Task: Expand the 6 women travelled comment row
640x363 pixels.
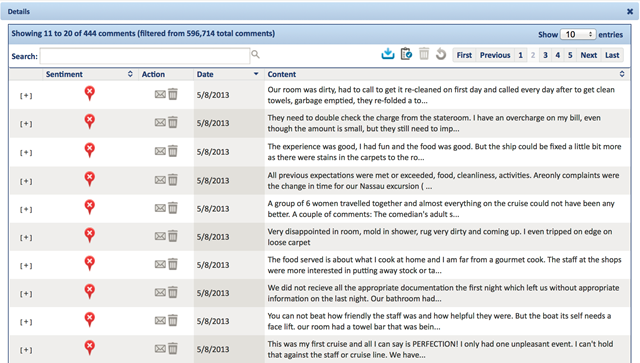Action: pos(26,209)
